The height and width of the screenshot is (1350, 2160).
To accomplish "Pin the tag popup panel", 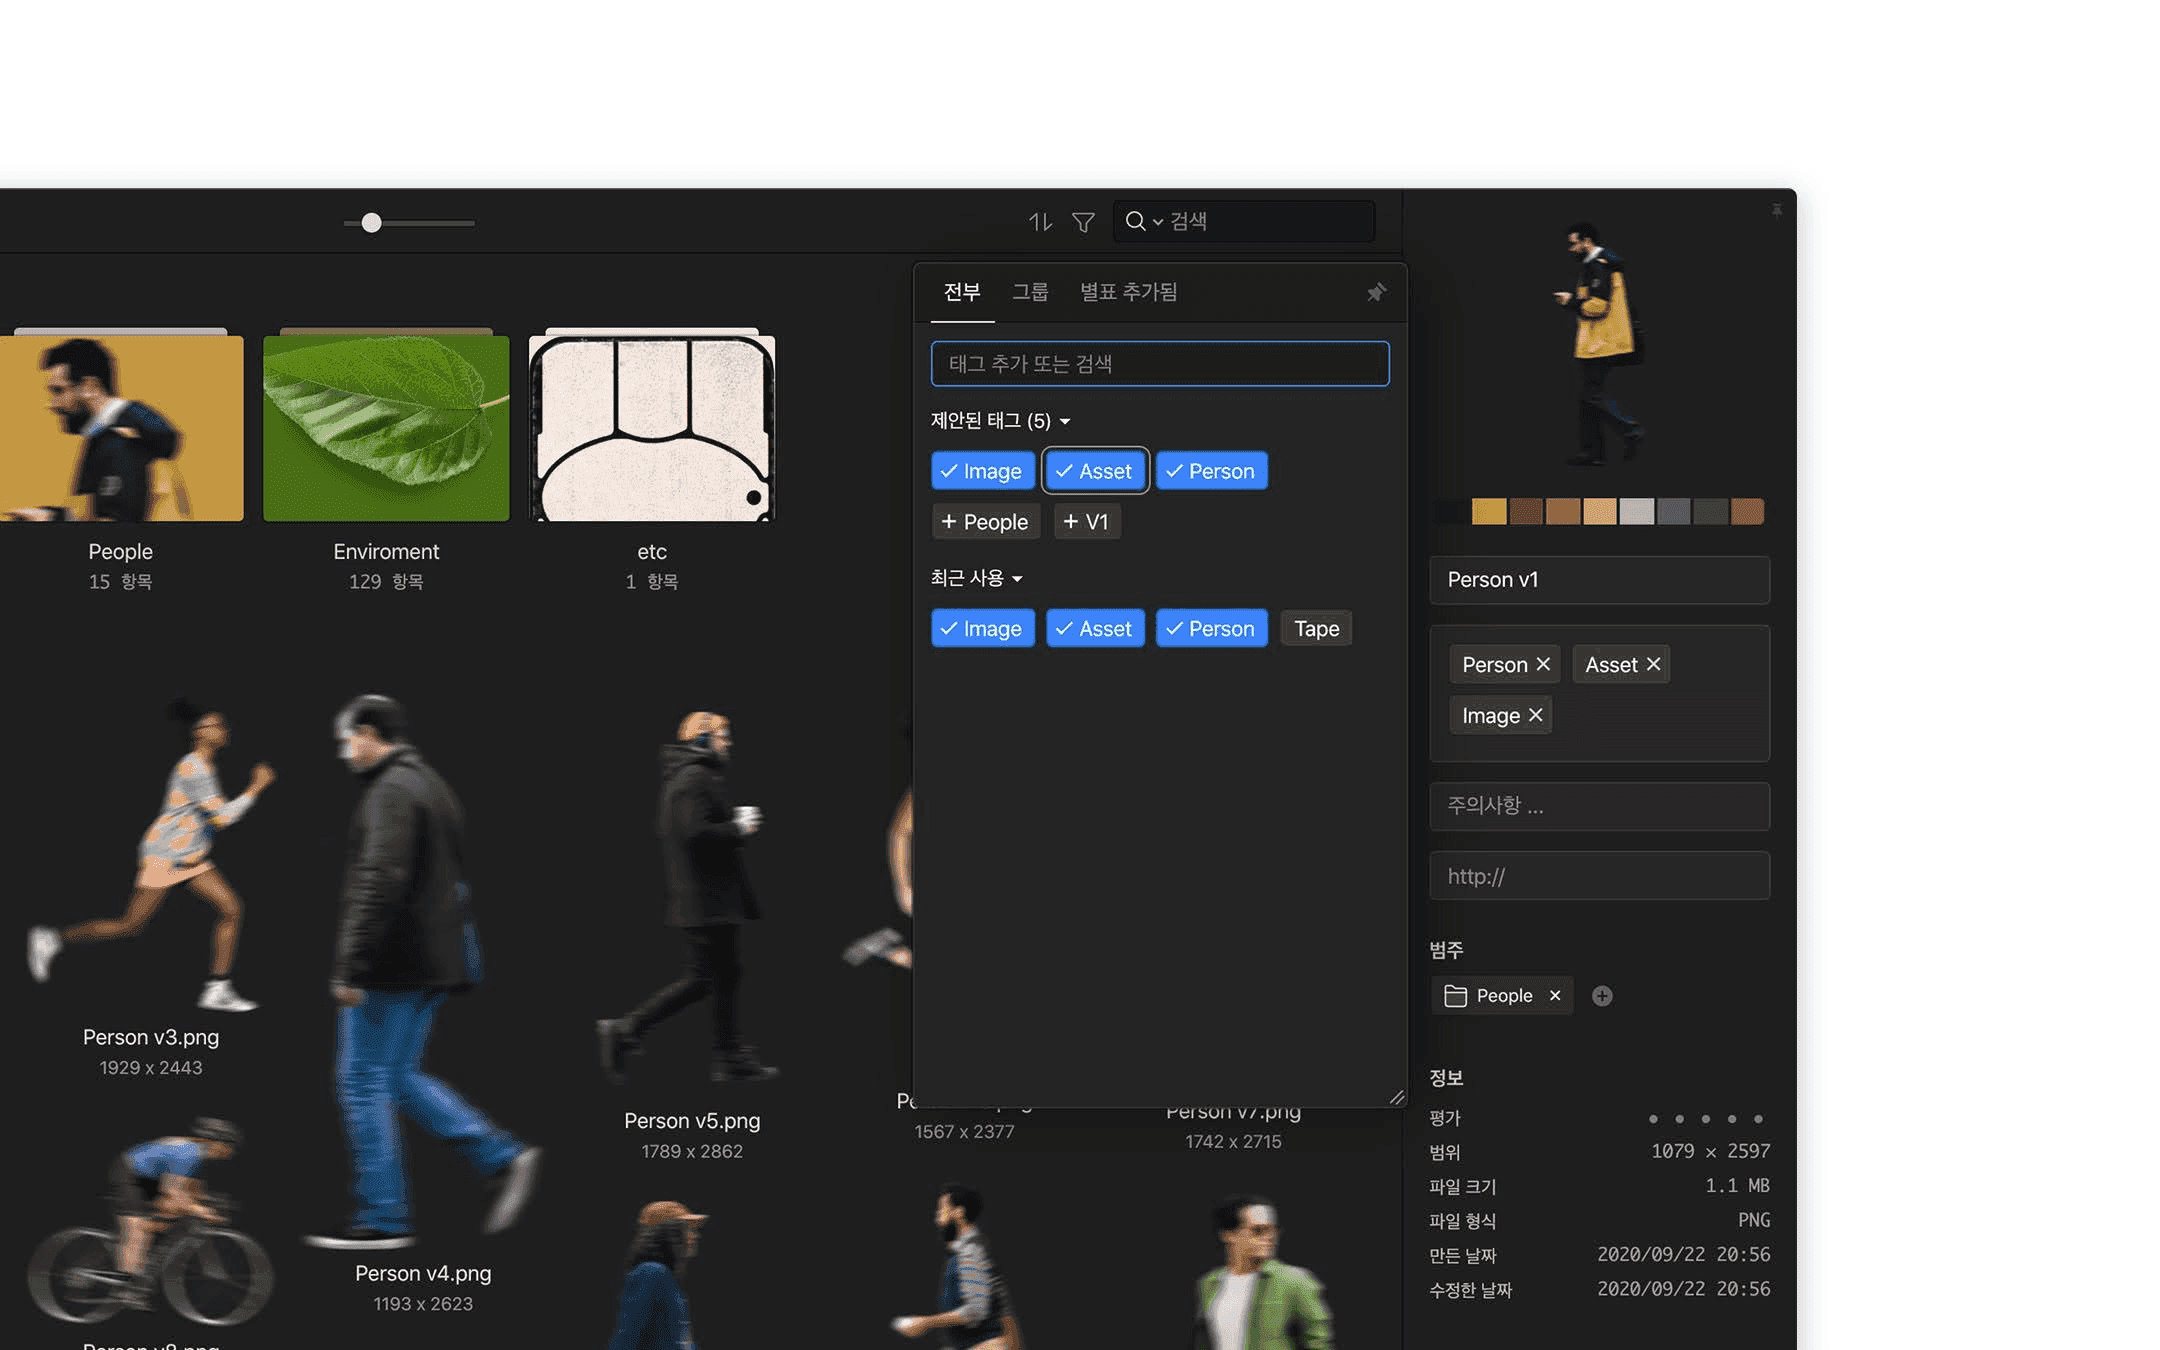I will (1376, 292).
